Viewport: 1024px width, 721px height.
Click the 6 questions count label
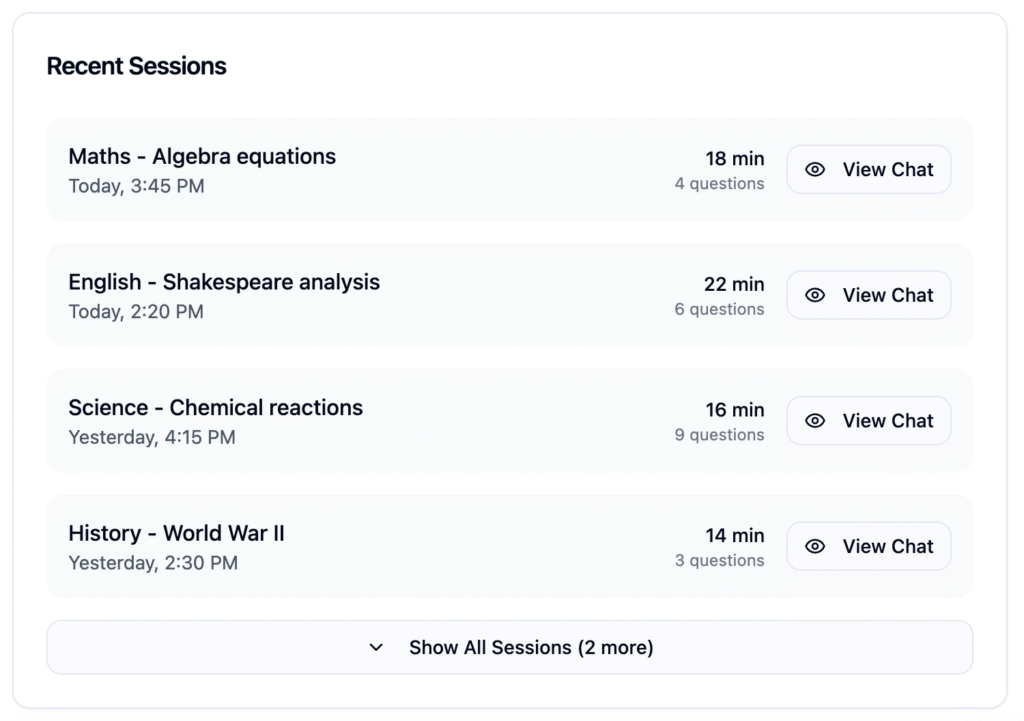pyautogui.click(x=719, y=310)
